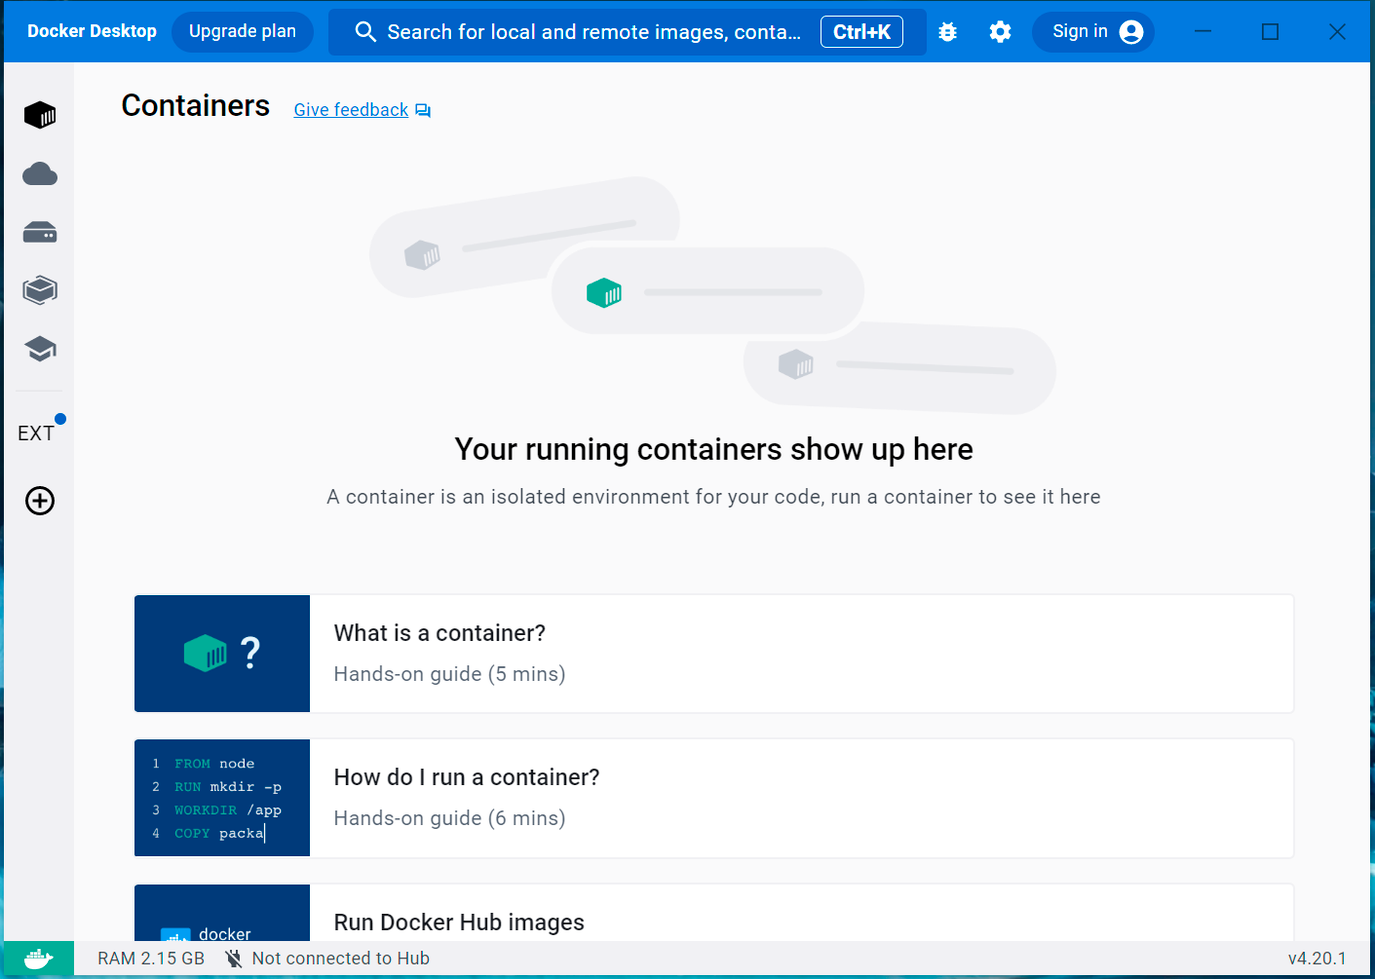Click the Dockerfile code snippet thumbnail

tap(222, 798)
